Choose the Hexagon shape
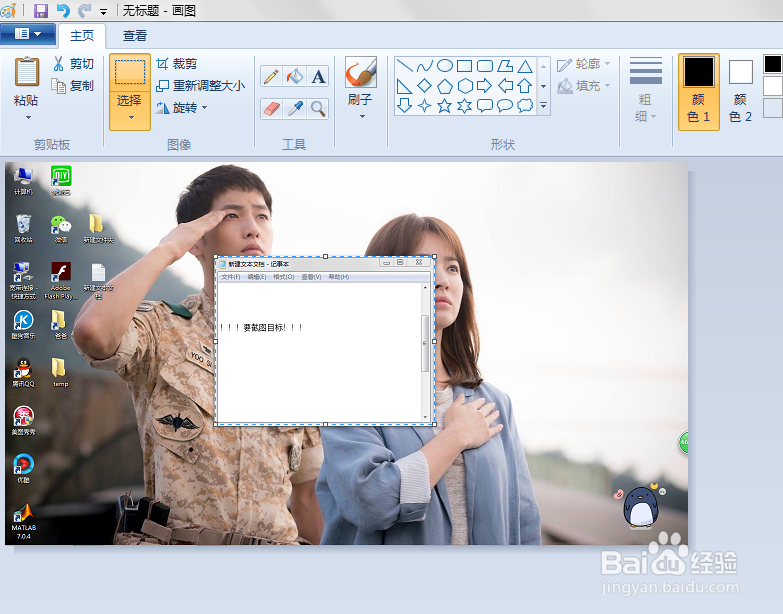 coord(464,86)
